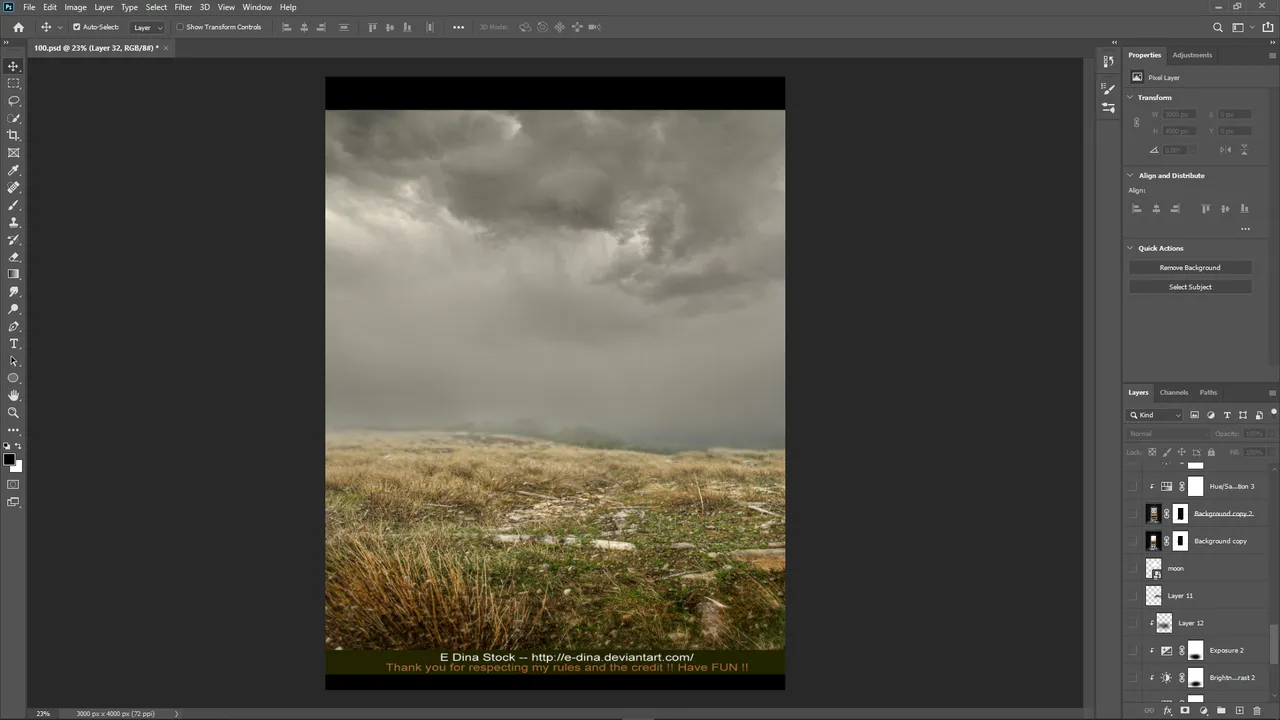Select the History Brush tool

pyautogui.click(x=13, y=239)
